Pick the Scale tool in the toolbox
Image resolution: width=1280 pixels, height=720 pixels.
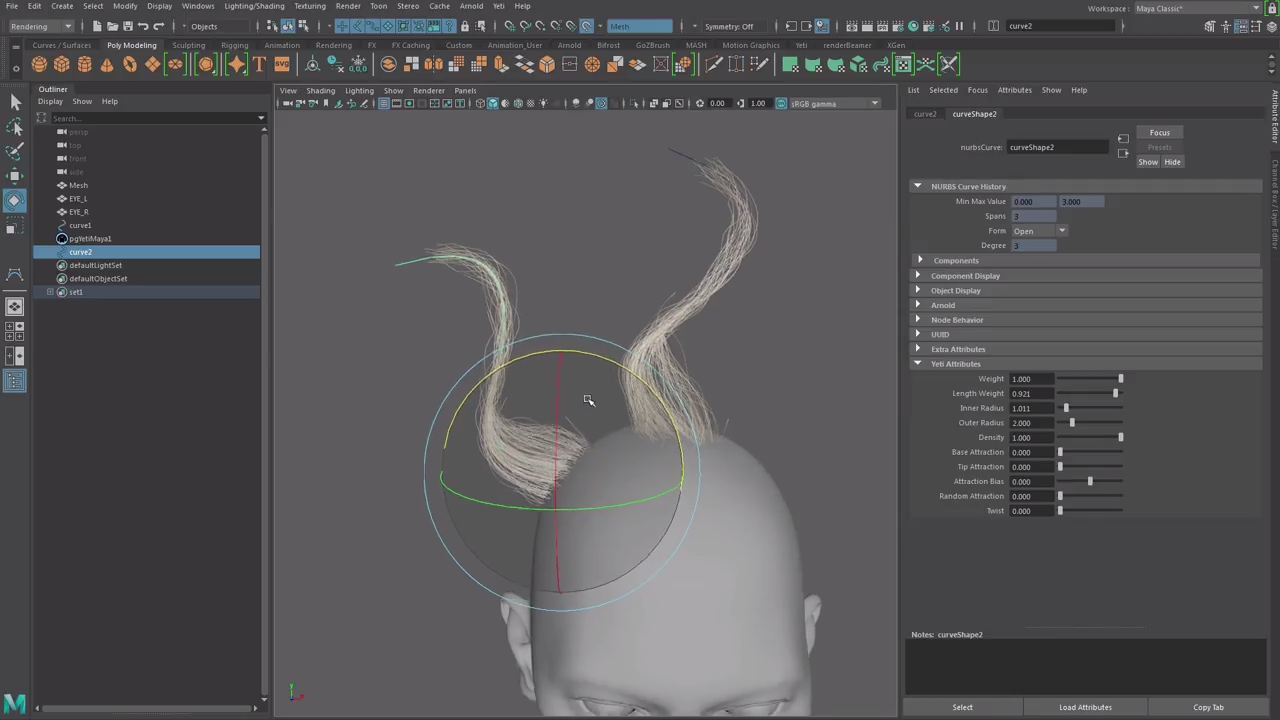pos(14,228)
